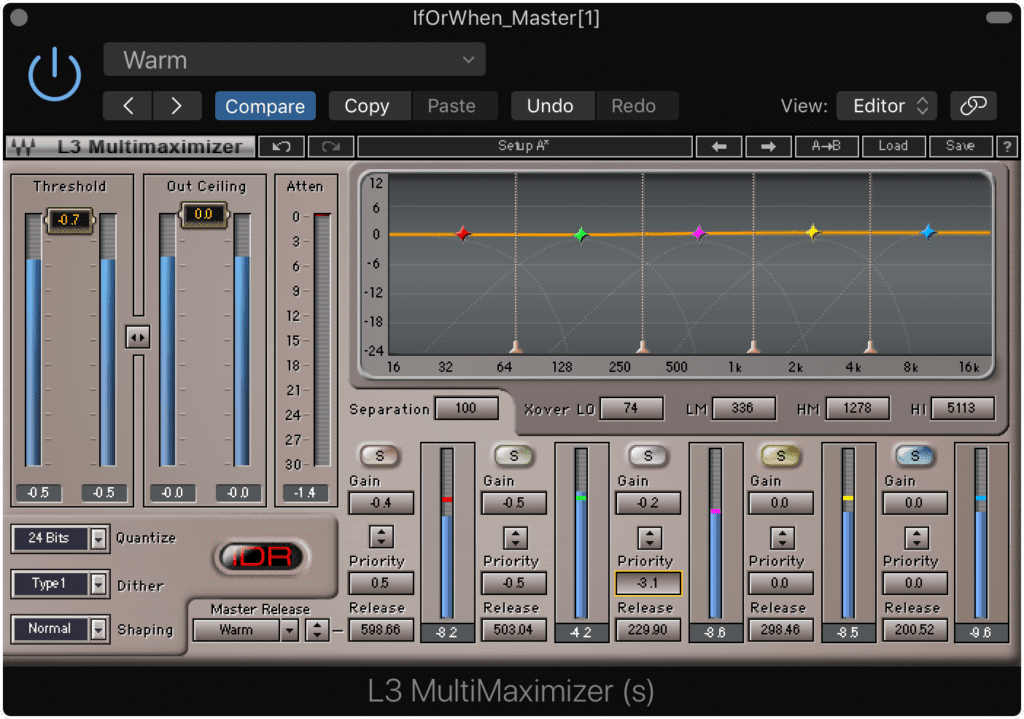Open the Setup A preset field

pyautogui.click(x=524, y=146)
